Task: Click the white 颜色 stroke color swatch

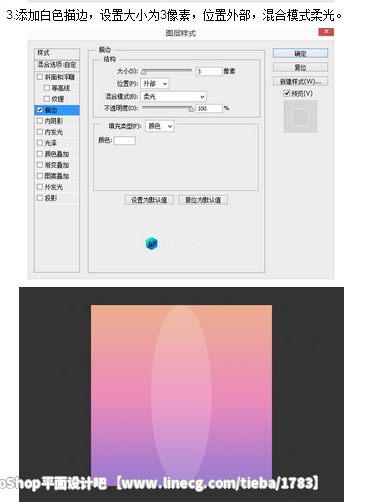Action: click(x=125, y=141)
